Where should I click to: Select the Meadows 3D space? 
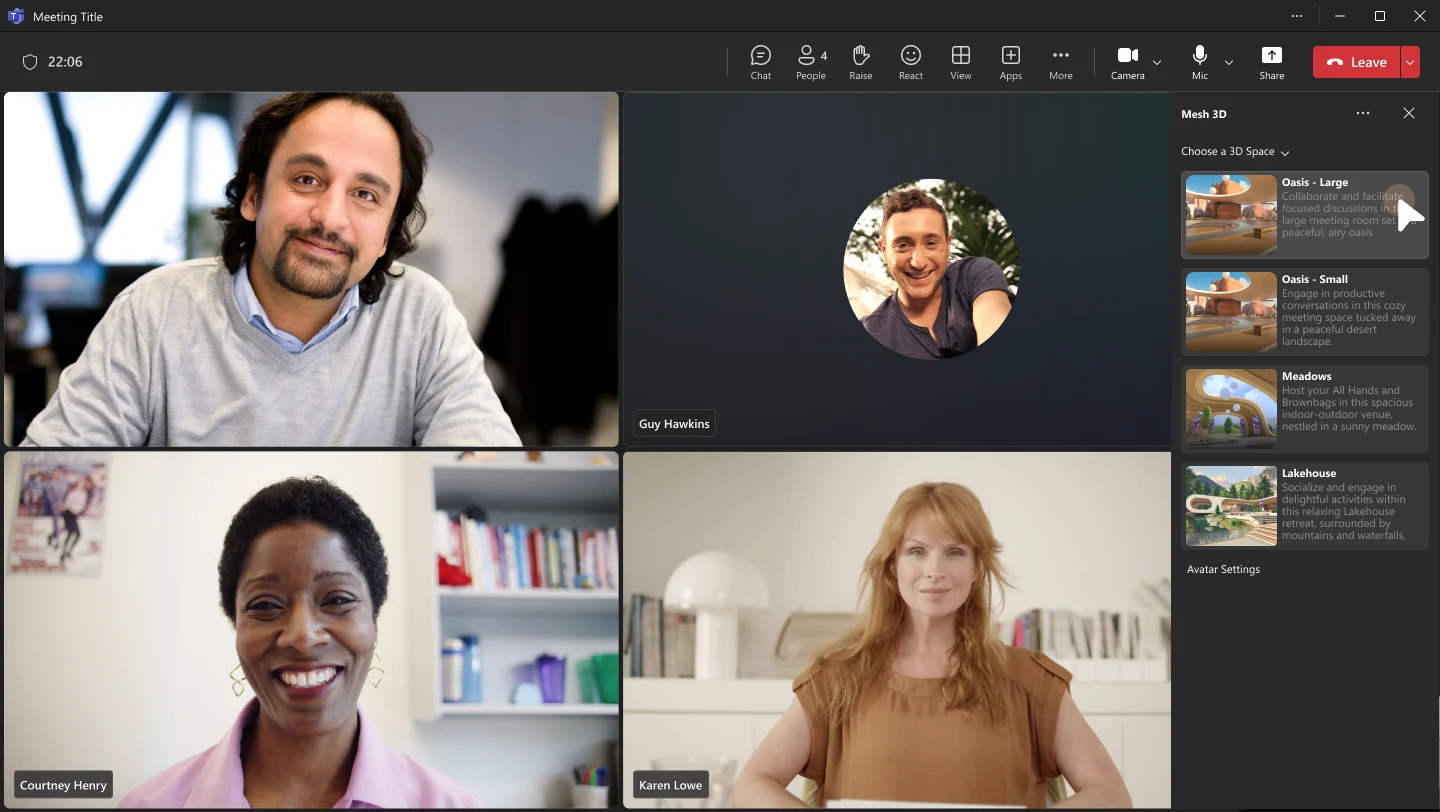click(x=1305, y=410)
